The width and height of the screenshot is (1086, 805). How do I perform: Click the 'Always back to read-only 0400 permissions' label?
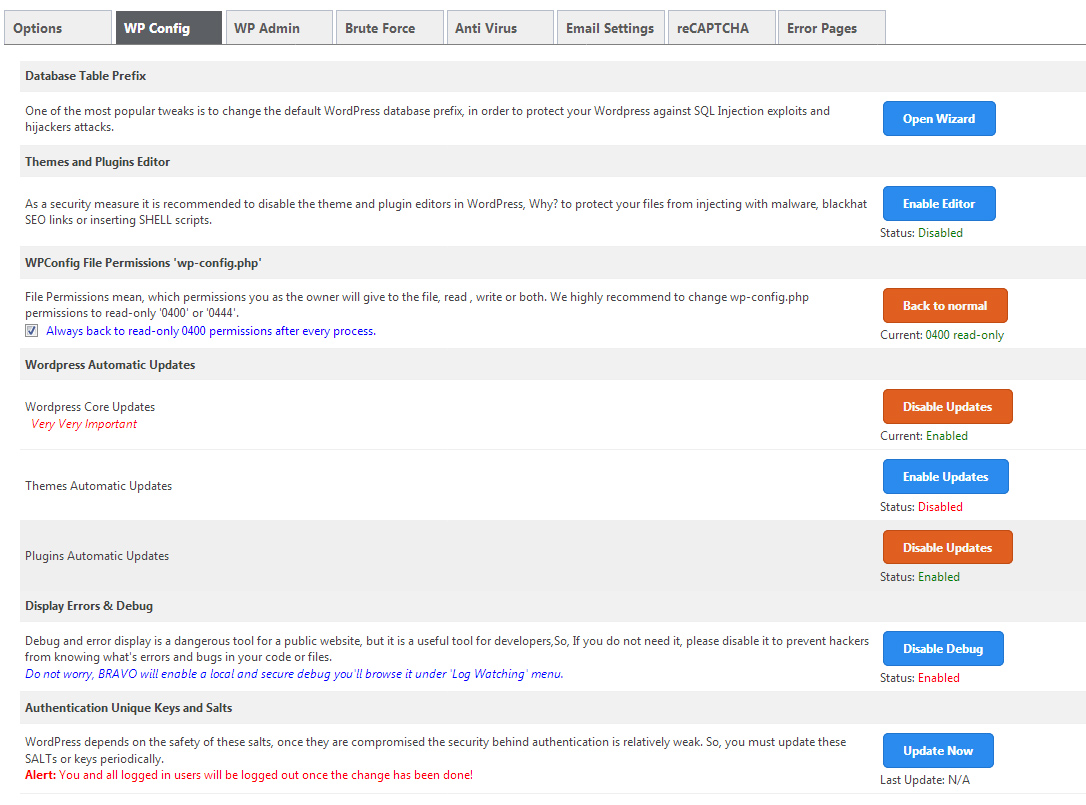point(211,331)
